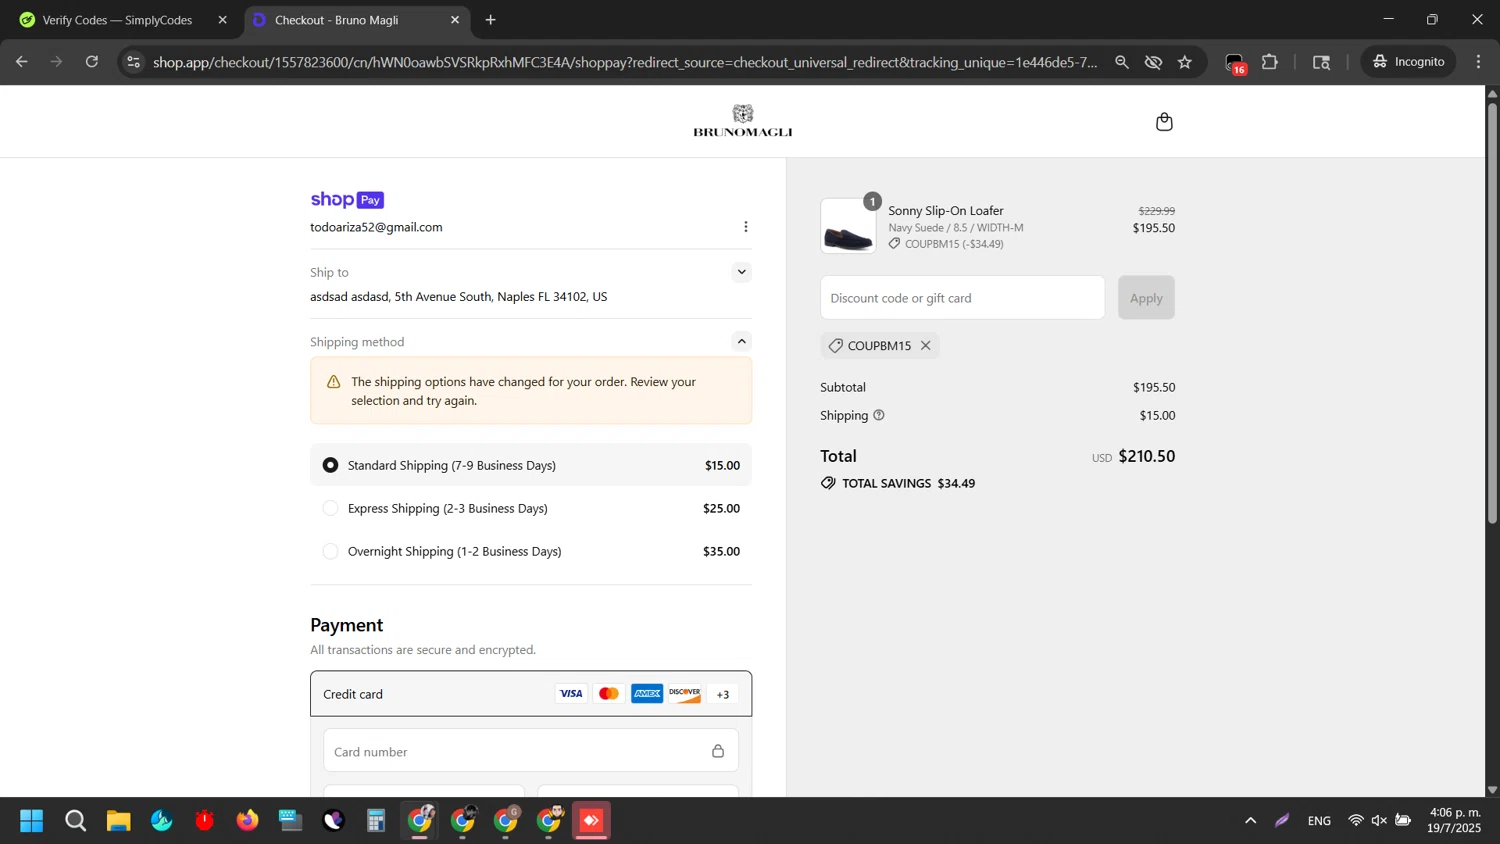Click the Total $210.50 amount
This screenshot has height=844, width=1500.
tap(1146, 456)
